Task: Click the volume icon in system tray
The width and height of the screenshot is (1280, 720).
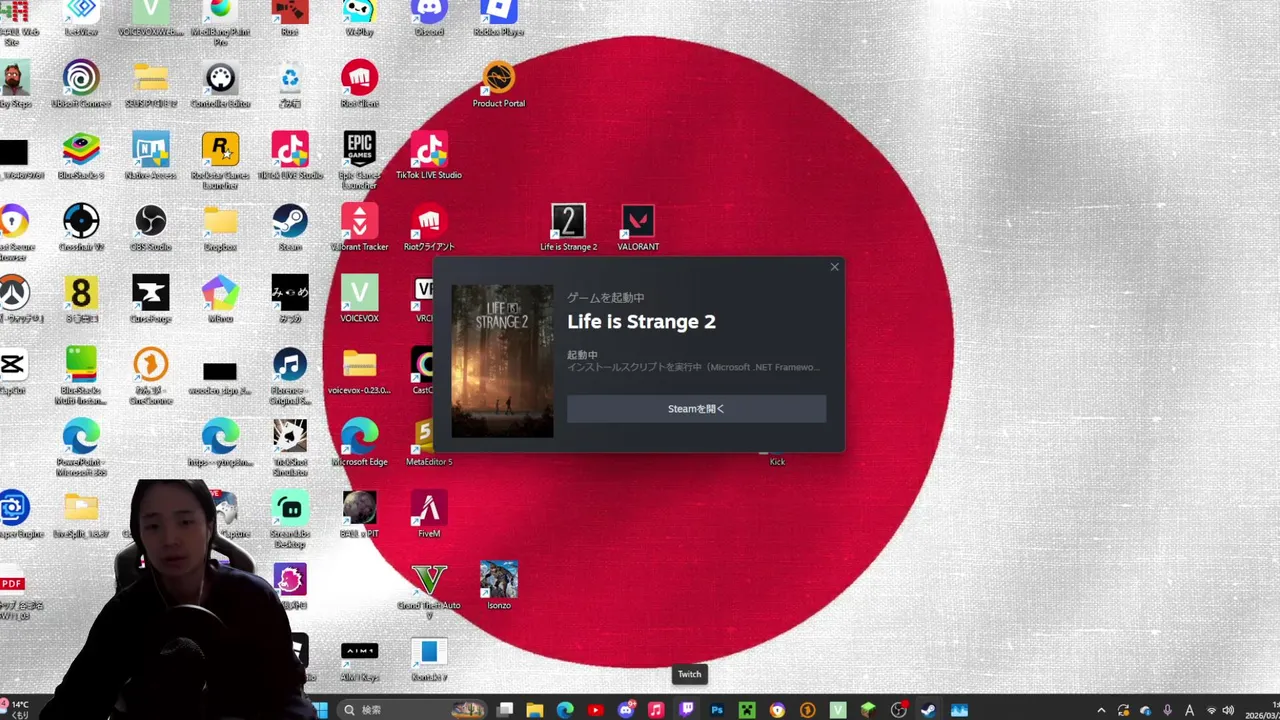Action: click(1228, 711)
